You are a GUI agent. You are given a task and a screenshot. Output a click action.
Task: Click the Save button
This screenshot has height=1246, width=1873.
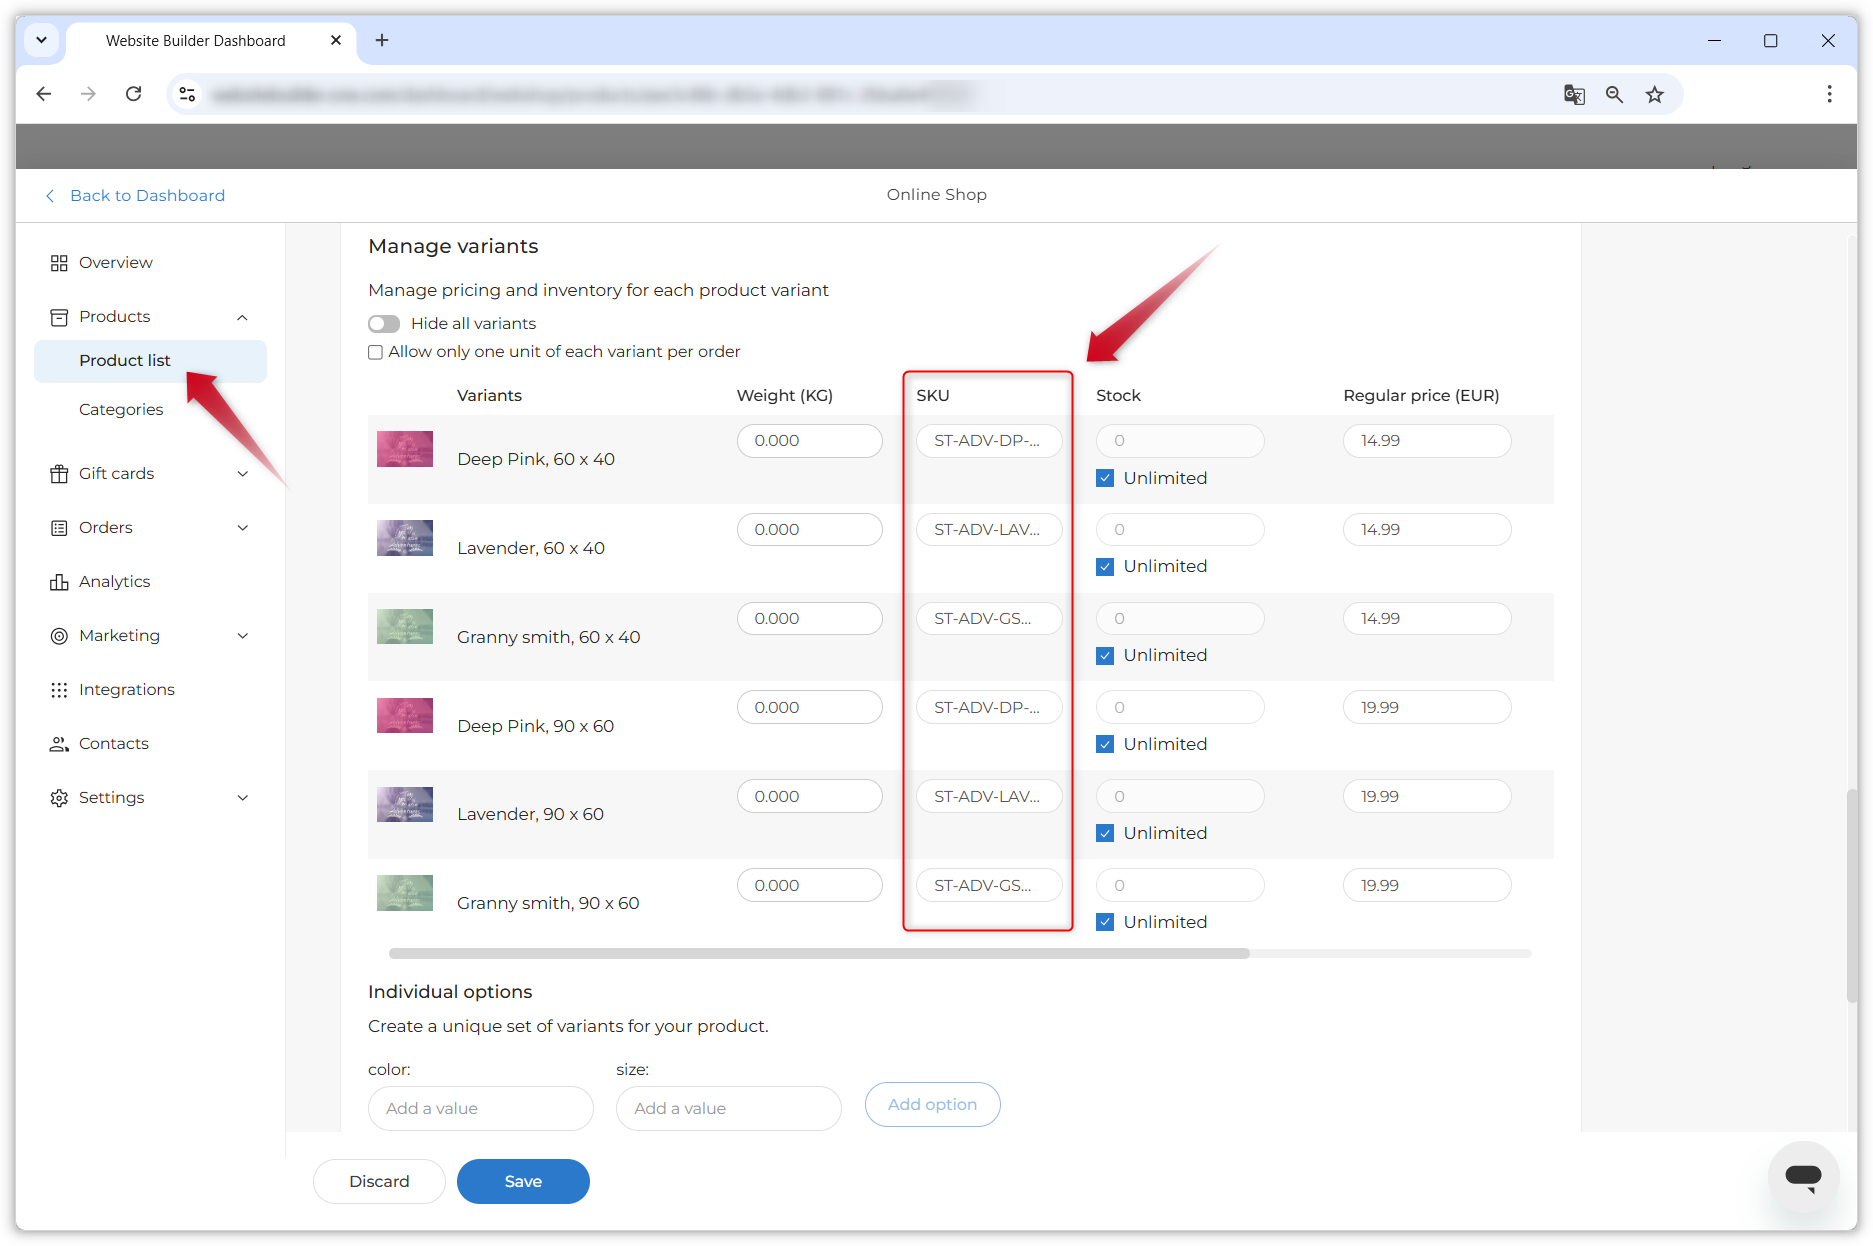(x=523, y=1182)
